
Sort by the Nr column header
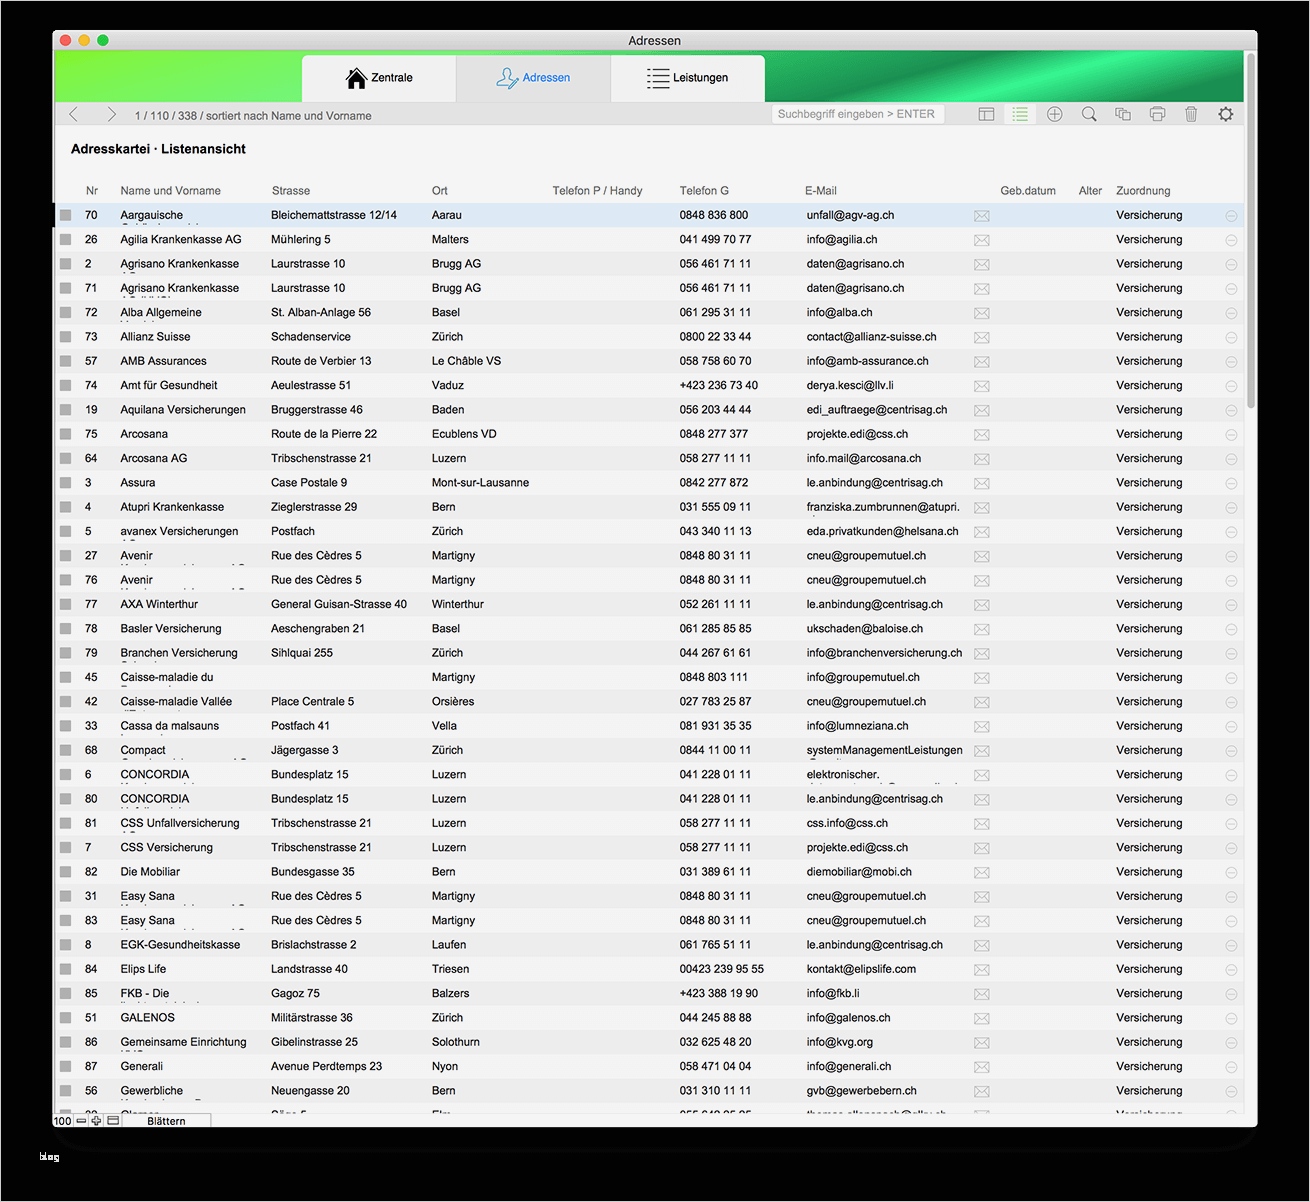coord(92,191)
